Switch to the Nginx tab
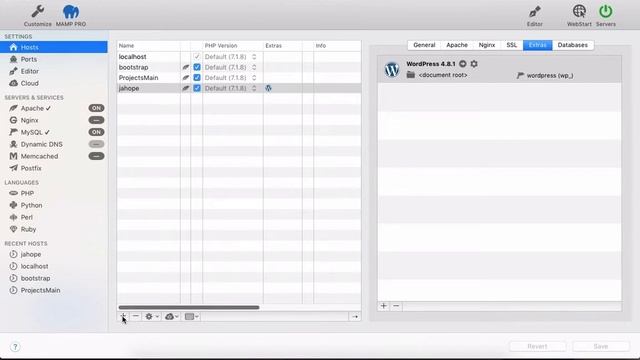The image size is (640, 360). click(487, 45)
